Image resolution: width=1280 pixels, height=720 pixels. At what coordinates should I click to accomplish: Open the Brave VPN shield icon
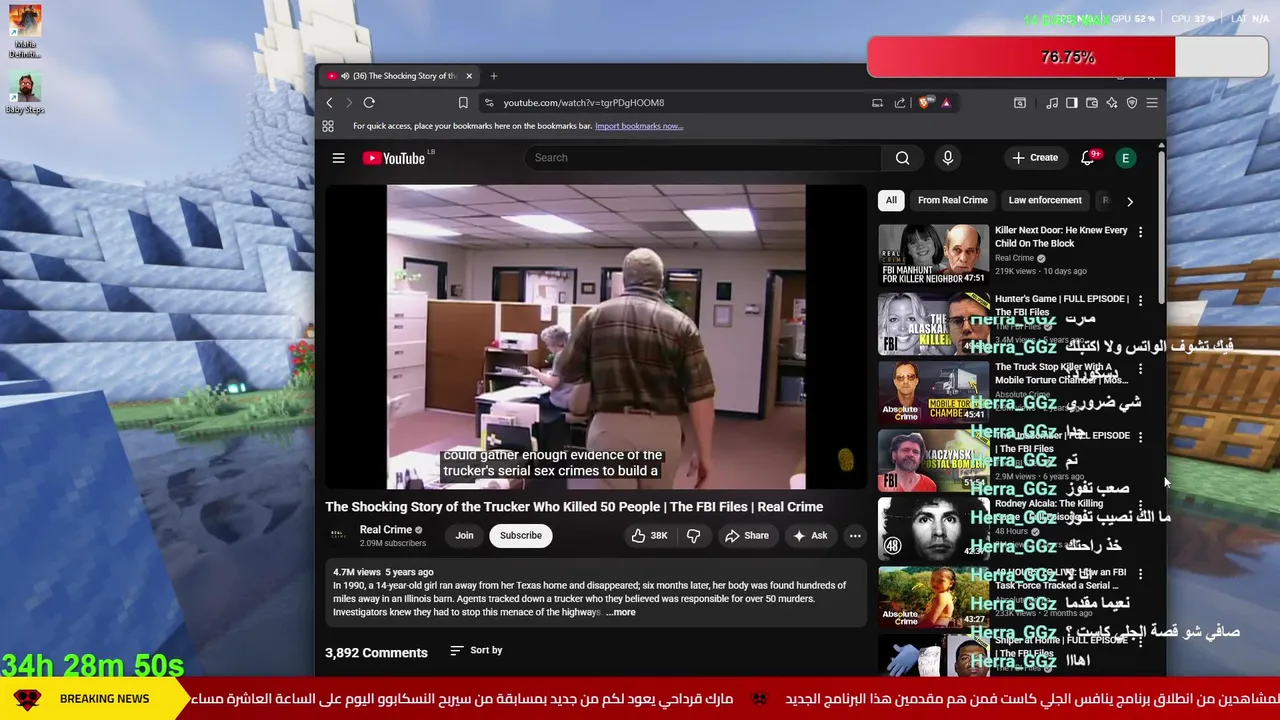pos(1132,103)
